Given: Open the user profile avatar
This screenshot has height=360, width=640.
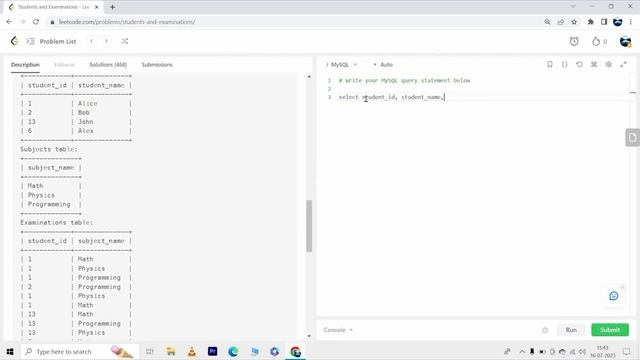Looking at the screenshot, I should click(625, 41).
